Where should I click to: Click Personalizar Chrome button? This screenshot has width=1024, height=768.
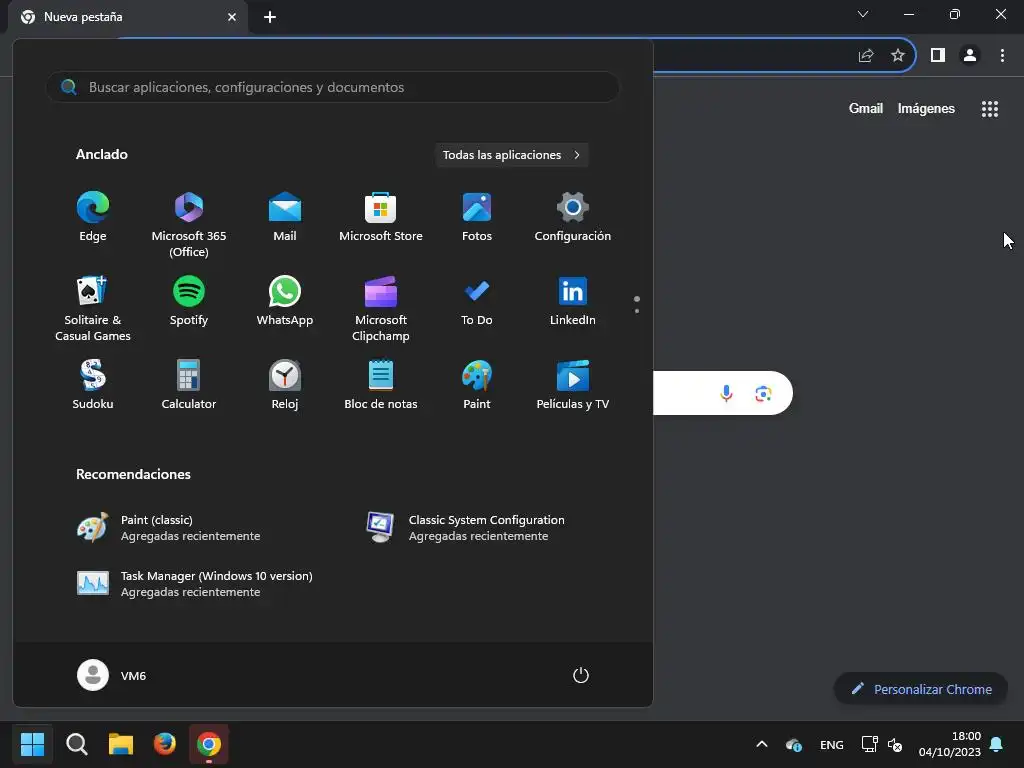(921, 689)
